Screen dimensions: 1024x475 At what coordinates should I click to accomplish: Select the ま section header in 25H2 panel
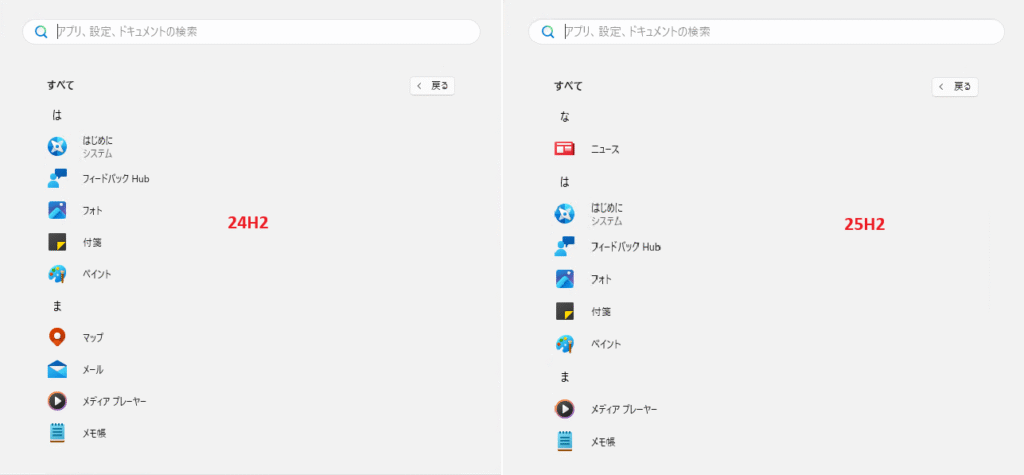[x=565, y=376]
